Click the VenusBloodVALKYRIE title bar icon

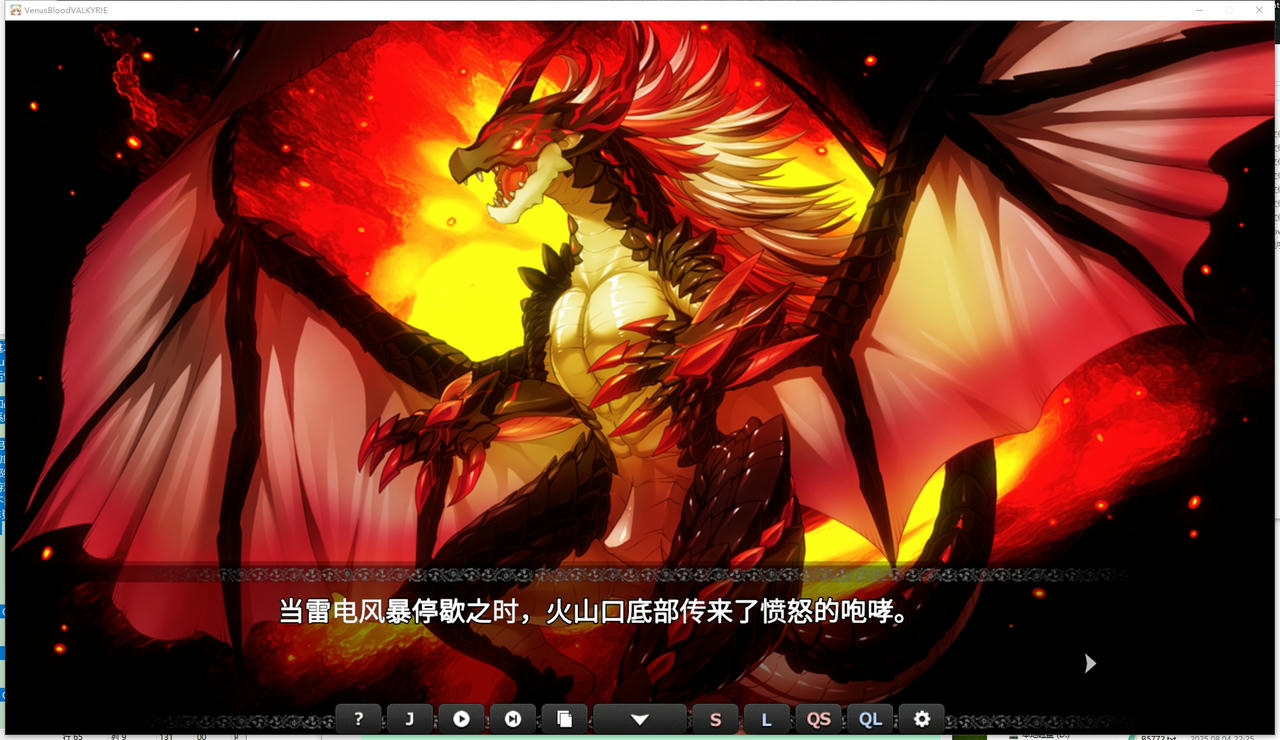pyautogui.click(x=14, y=10)
